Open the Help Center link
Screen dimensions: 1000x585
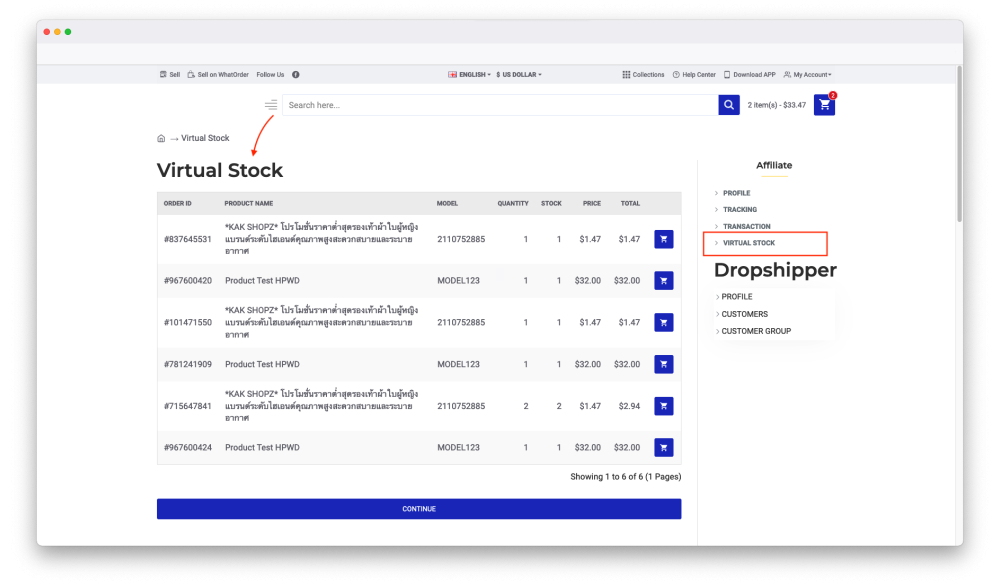(x=694, y=75)
